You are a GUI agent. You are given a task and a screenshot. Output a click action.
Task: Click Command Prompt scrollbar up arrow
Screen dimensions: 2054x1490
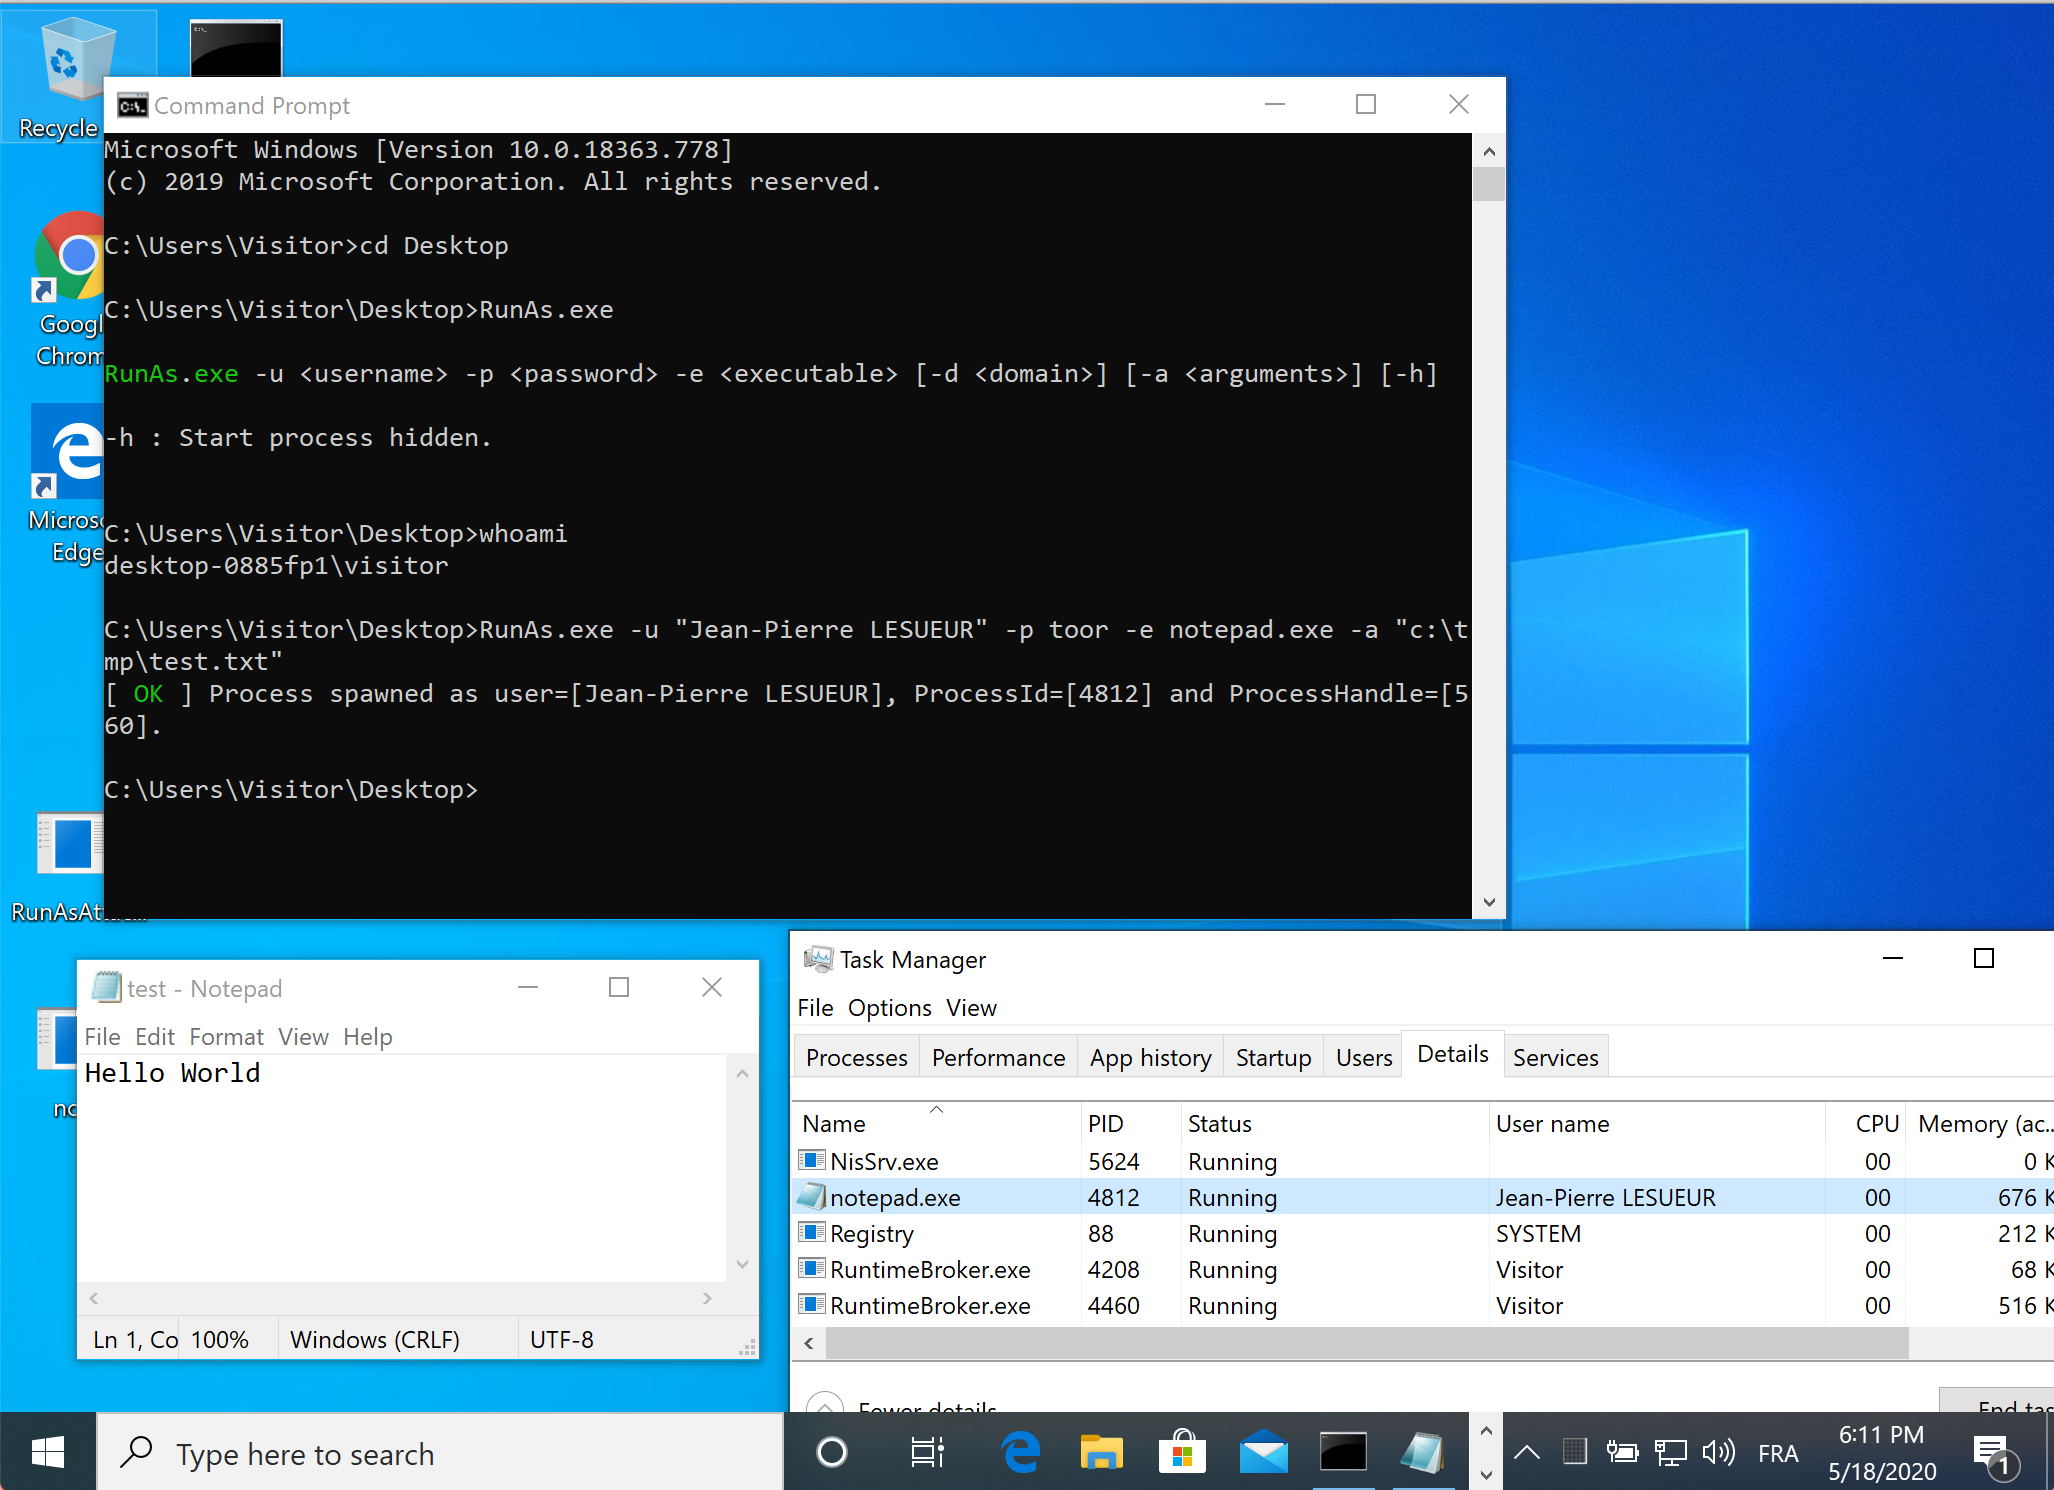pos(1489,151)
